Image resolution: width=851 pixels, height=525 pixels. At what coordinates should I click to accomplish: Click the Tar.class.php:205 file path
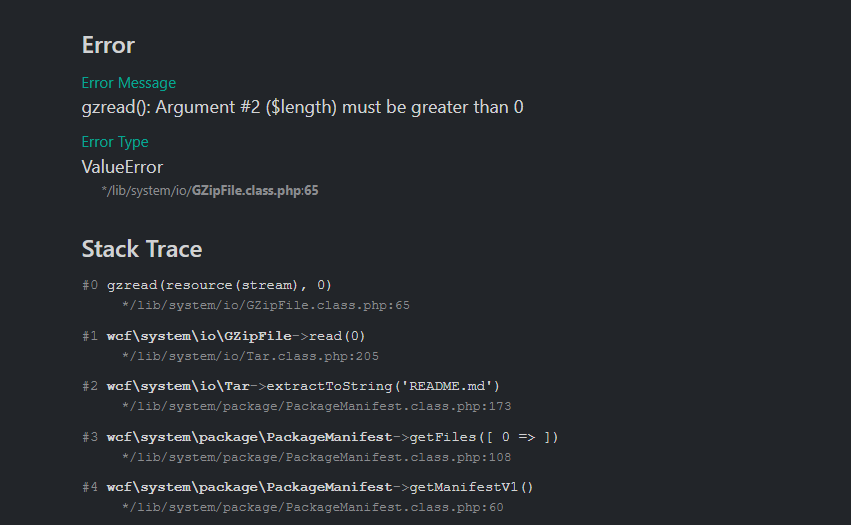249,356
